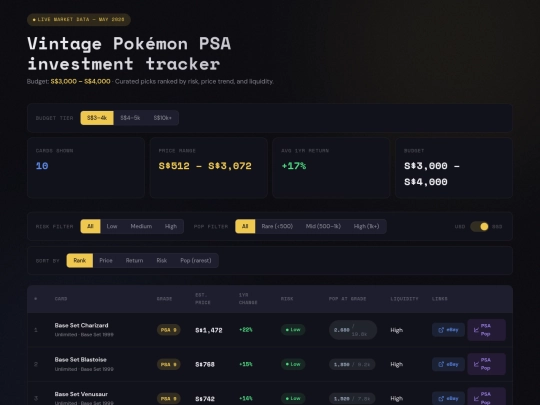This screenshot has height=405, width=540.
Task: Click the Base Set Charizard card name
Action: (x=82, y=325)
